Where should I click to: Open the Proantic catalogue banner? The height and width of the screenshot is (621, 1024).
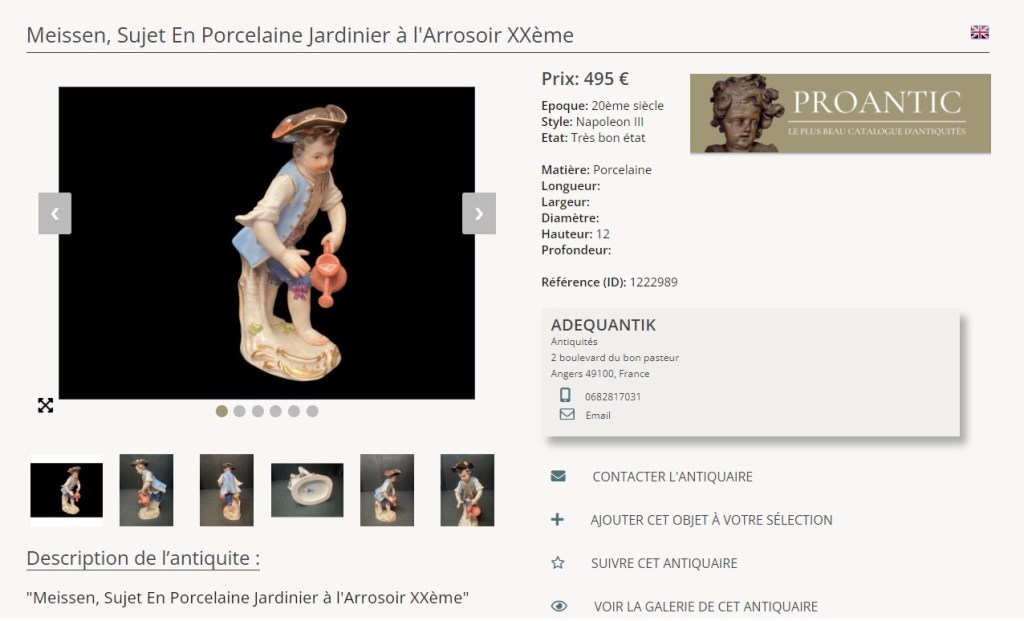[840, 113]
